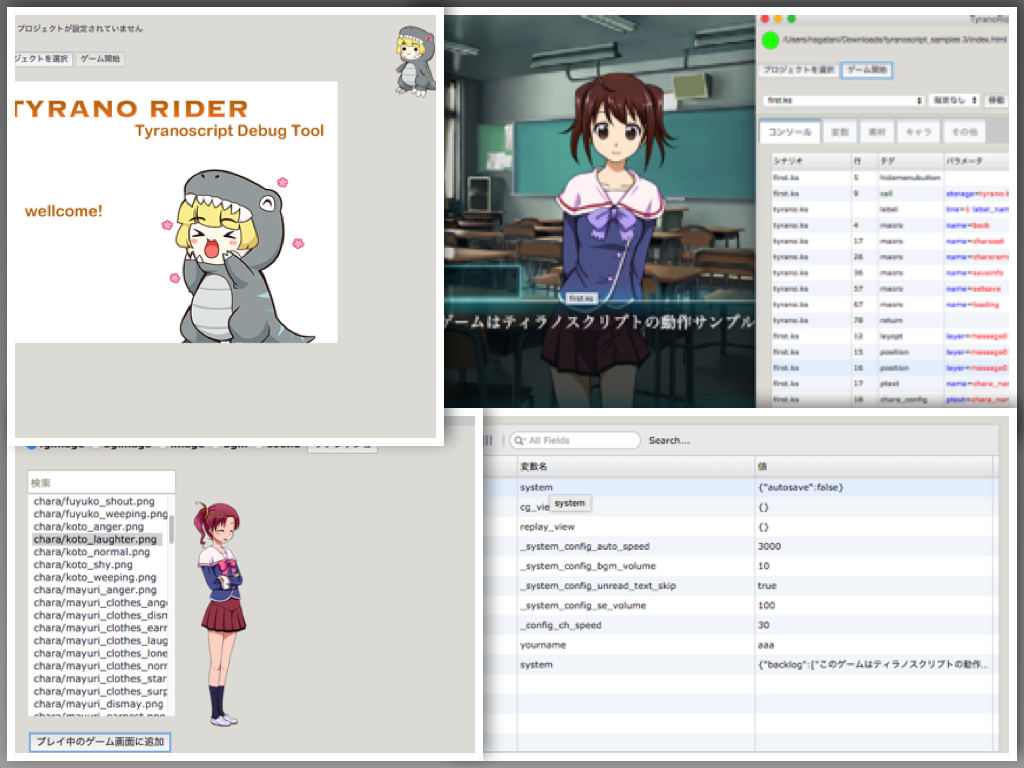Click the asset file list scrollbar thumb
The height and width of the screenshot is (768, 1024).
click(x=172, y=528)
